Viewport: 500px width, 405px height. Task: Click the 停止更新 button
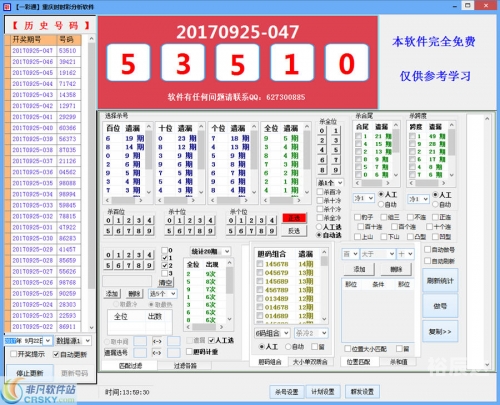[x=30, y=373]
